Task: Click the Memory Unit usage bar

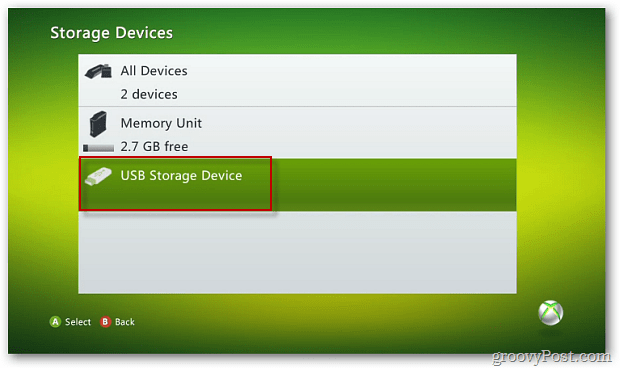Action: coord(98,148)
